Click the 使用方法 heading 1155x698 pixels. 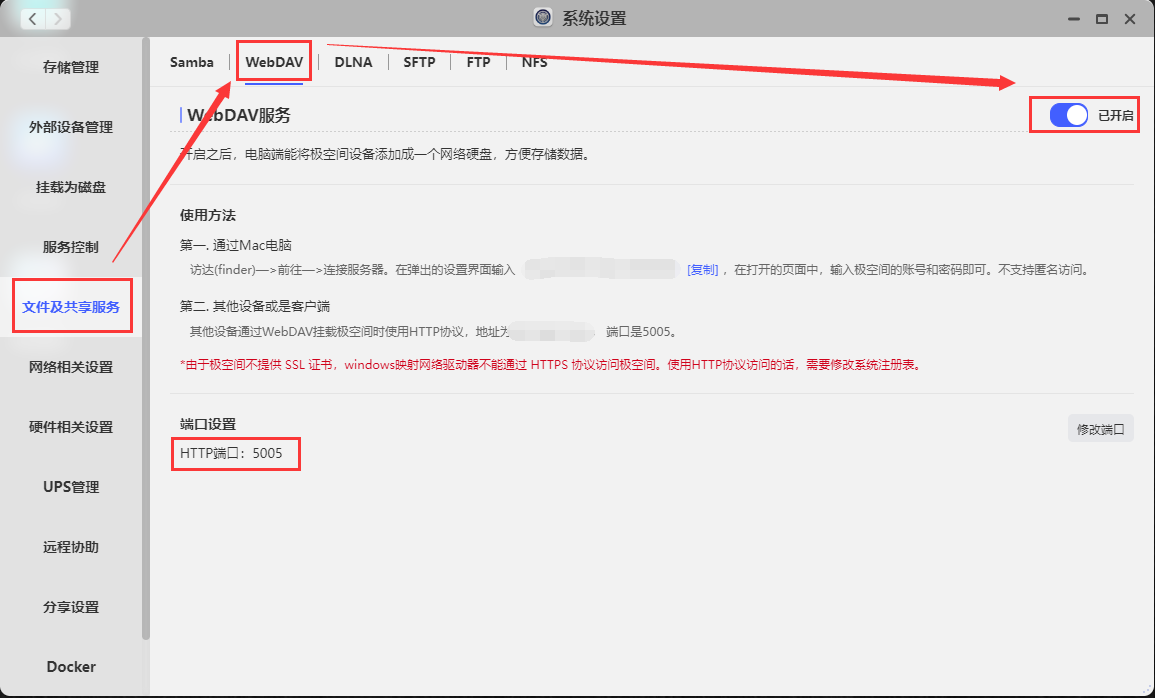[x=208, y=216]
